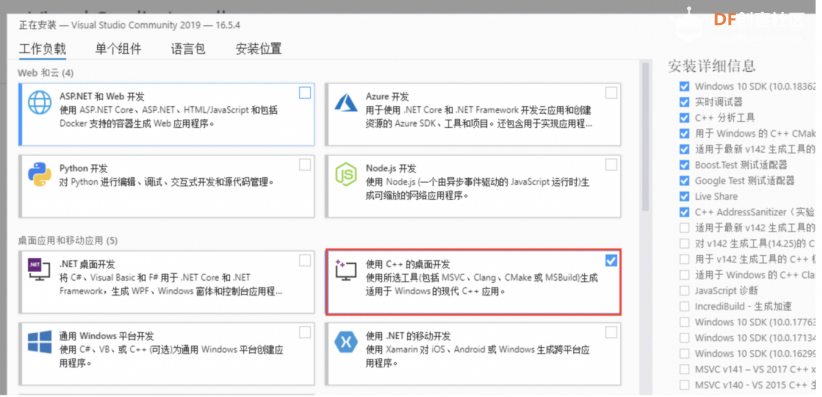822x397 pixels.
Task: Select the .NET 桌面开发 card title
Action: coord(87,264)
